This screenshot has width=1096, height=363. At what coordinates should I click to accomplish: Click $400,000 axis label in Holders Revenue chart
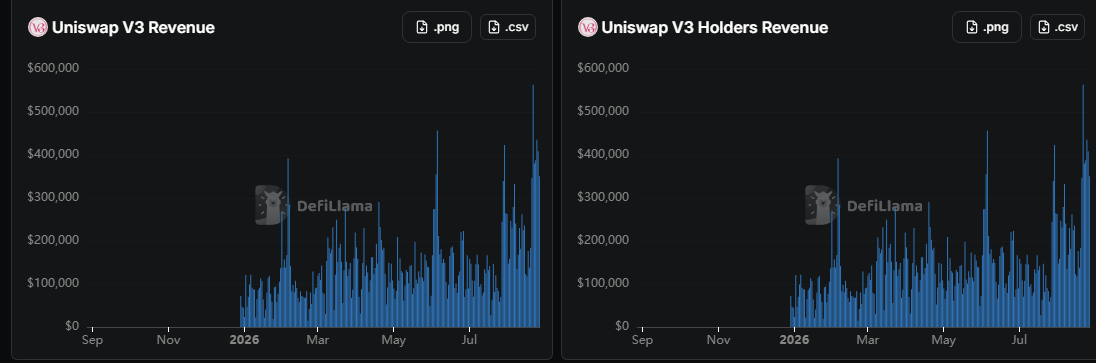click(x=603, y=155)
